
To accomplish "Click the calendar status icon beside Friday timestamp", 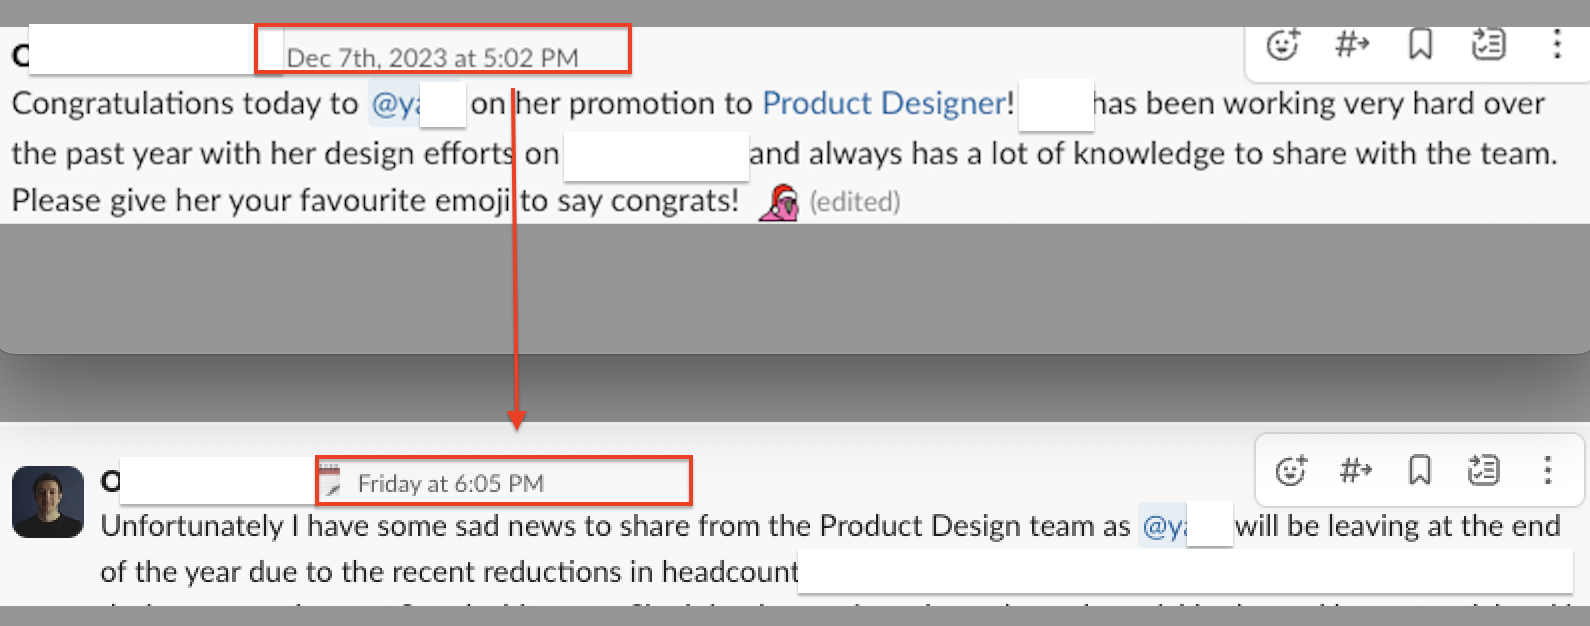I will click(x=330, y=482).
